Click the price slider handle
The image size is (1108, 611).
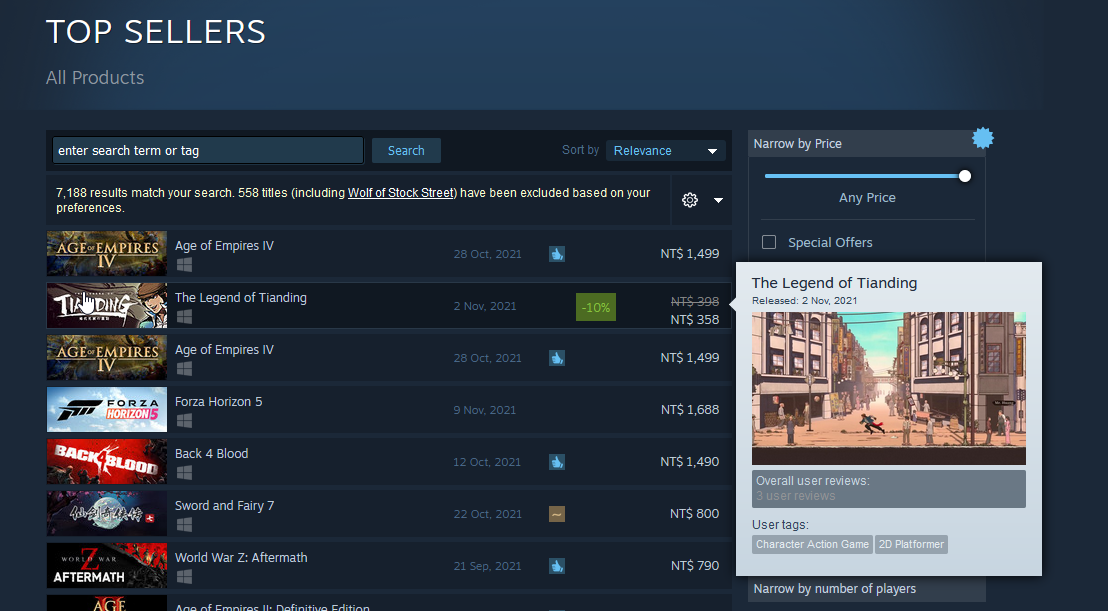pyautogui.click(x=965, y=176)
